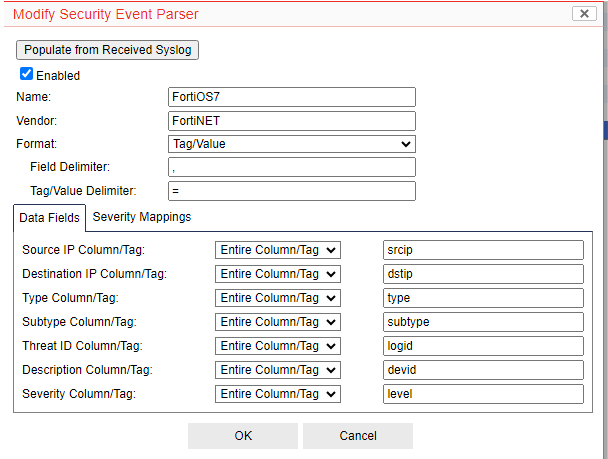Image resolution: width=608 pixels, height=459 pixels.
Task: Expand the Threat ID Column/Tag dropdown
Action: (278, 346)
